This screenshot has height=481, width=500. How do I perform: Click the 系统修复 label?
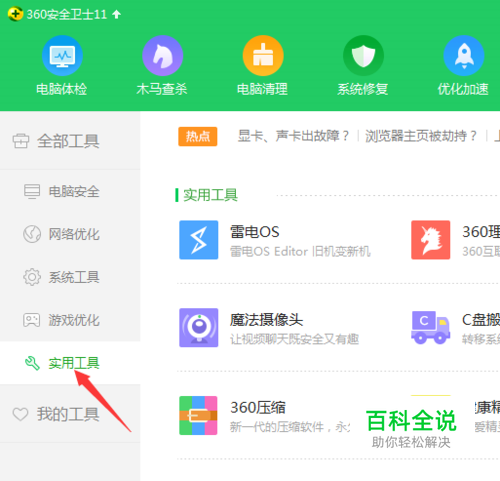363,89
